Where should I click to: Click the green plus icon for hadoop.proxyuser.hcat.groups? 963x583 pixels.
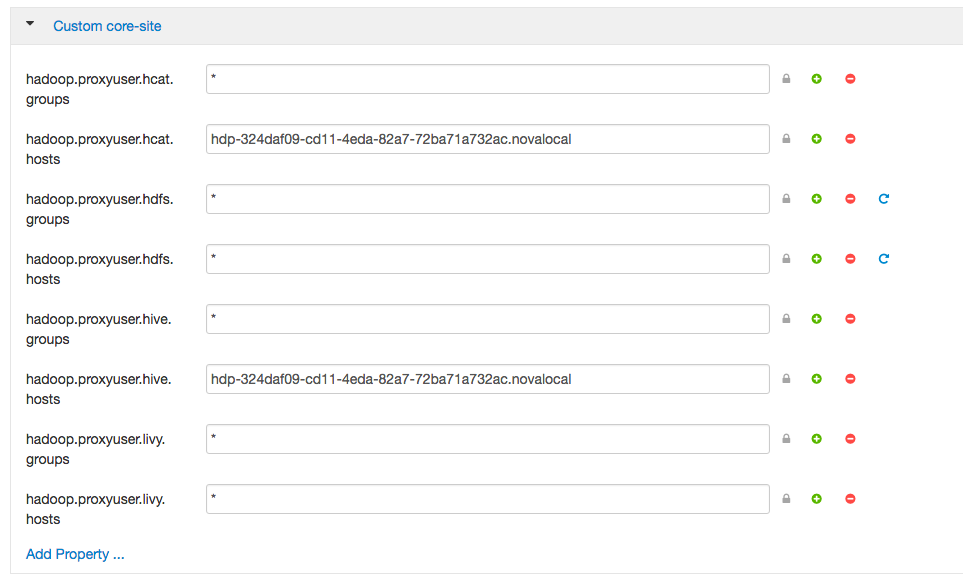tap(817, 79)
